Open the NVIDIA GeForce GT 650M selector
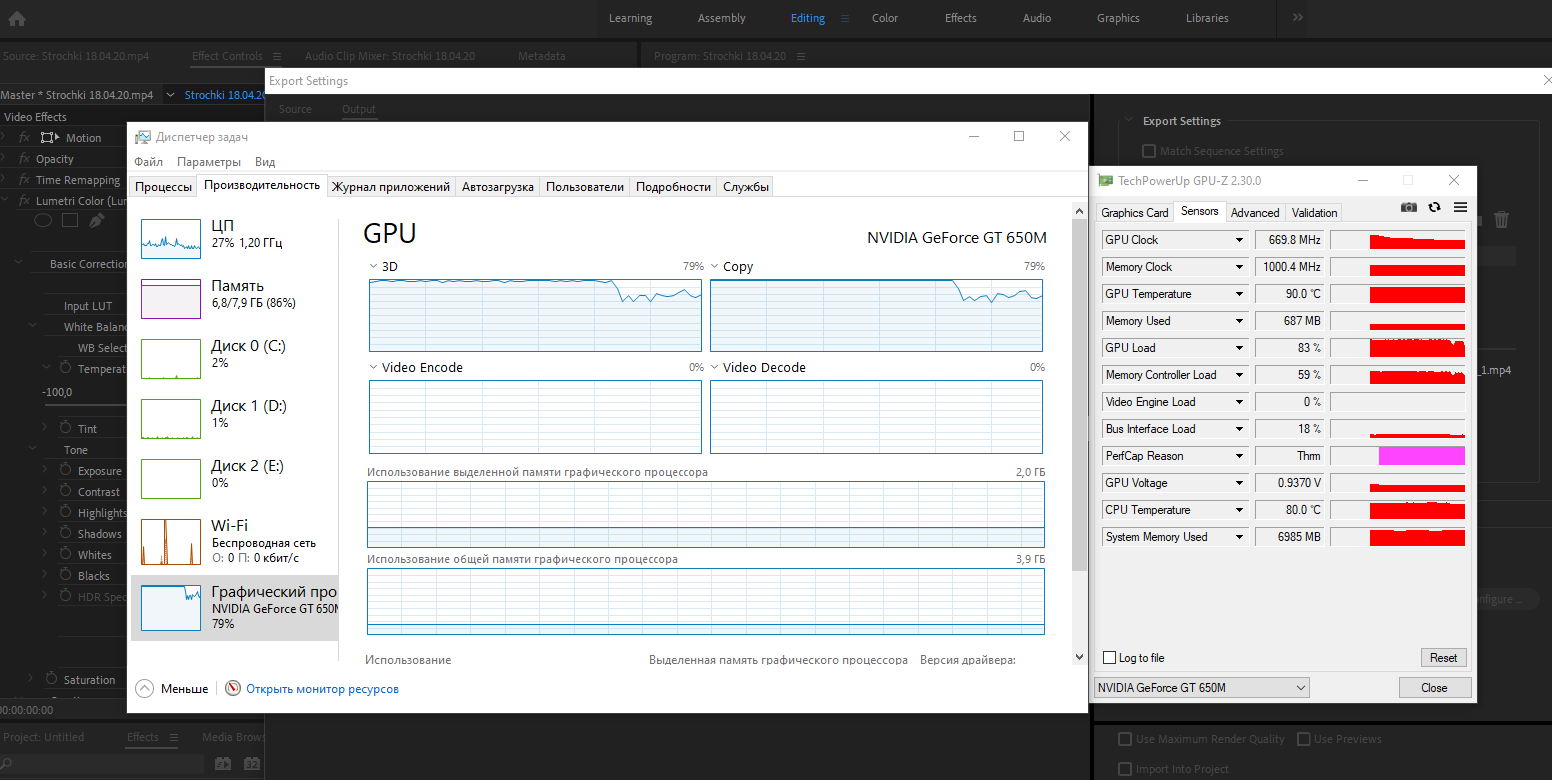Image resolution: width=1552 pixels, height=780 pixels. [1201, 688]
